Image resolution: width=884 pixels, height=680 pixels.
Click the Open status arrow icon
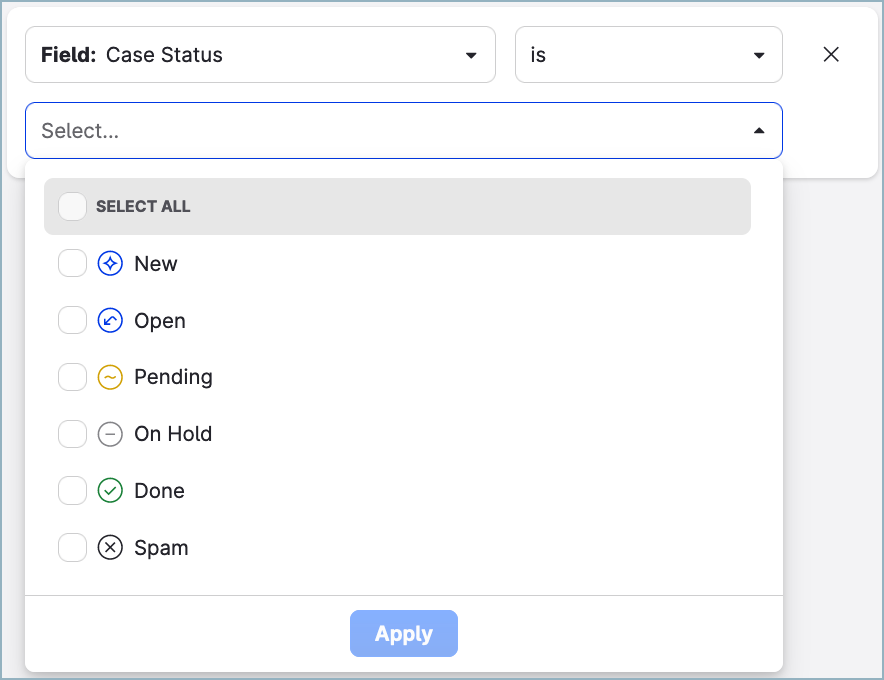(110, 321)
